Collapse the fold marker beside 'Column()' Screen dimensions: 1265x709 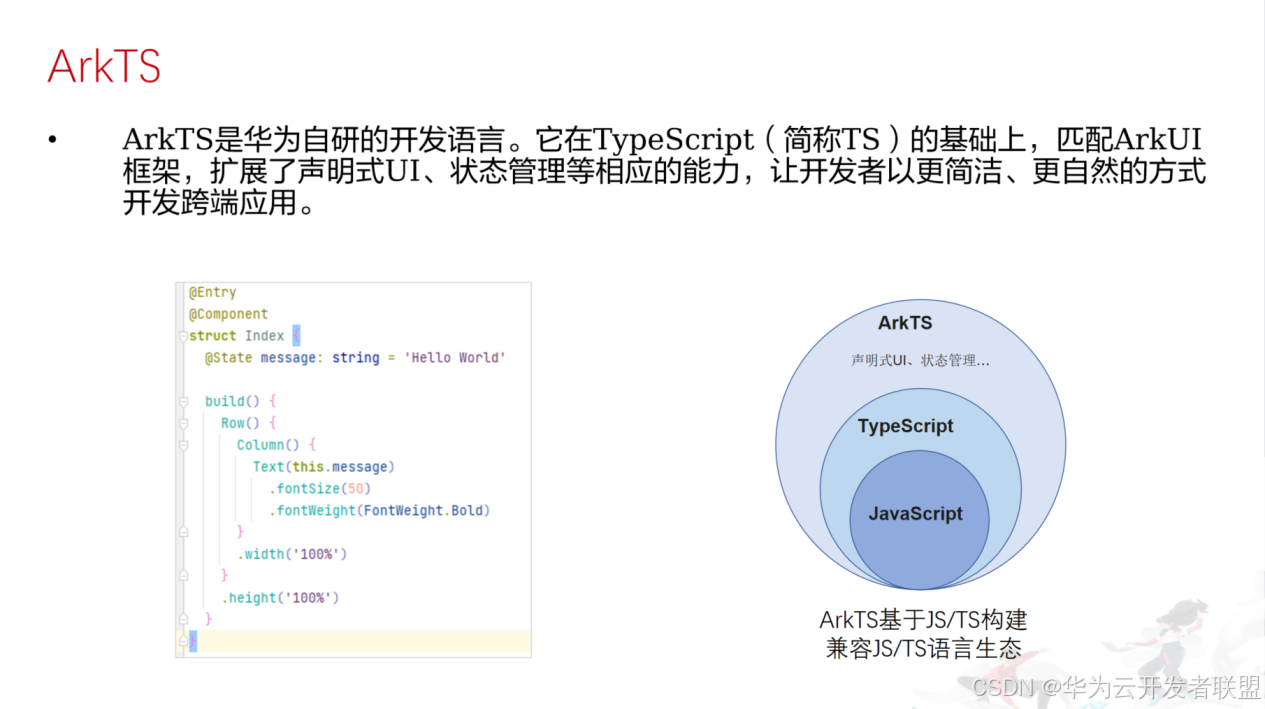coord(182,445)
